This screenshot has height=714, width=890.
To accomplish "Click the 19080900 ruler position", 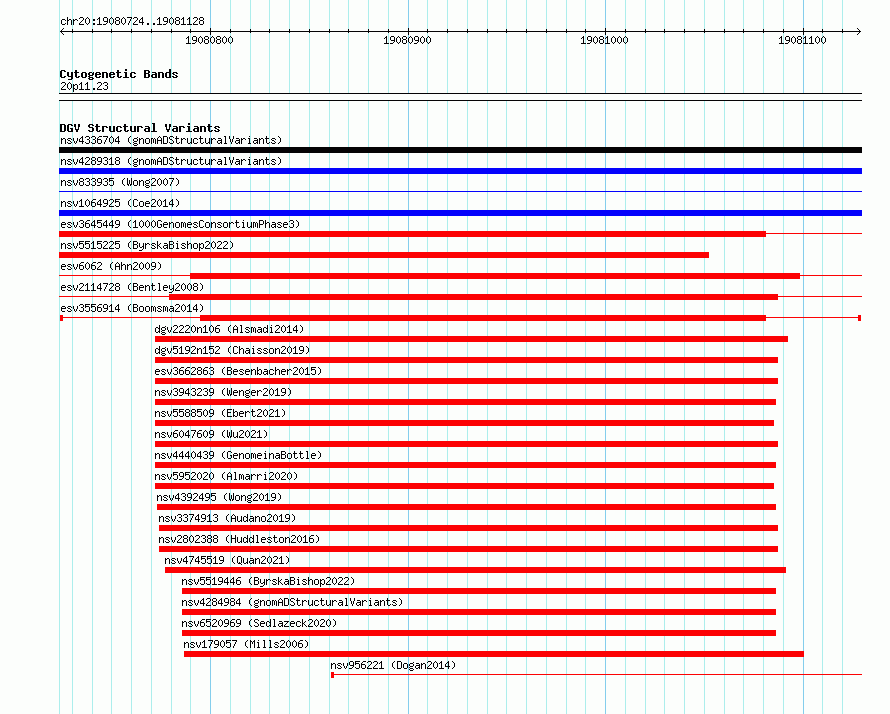I will click(408, 40).
